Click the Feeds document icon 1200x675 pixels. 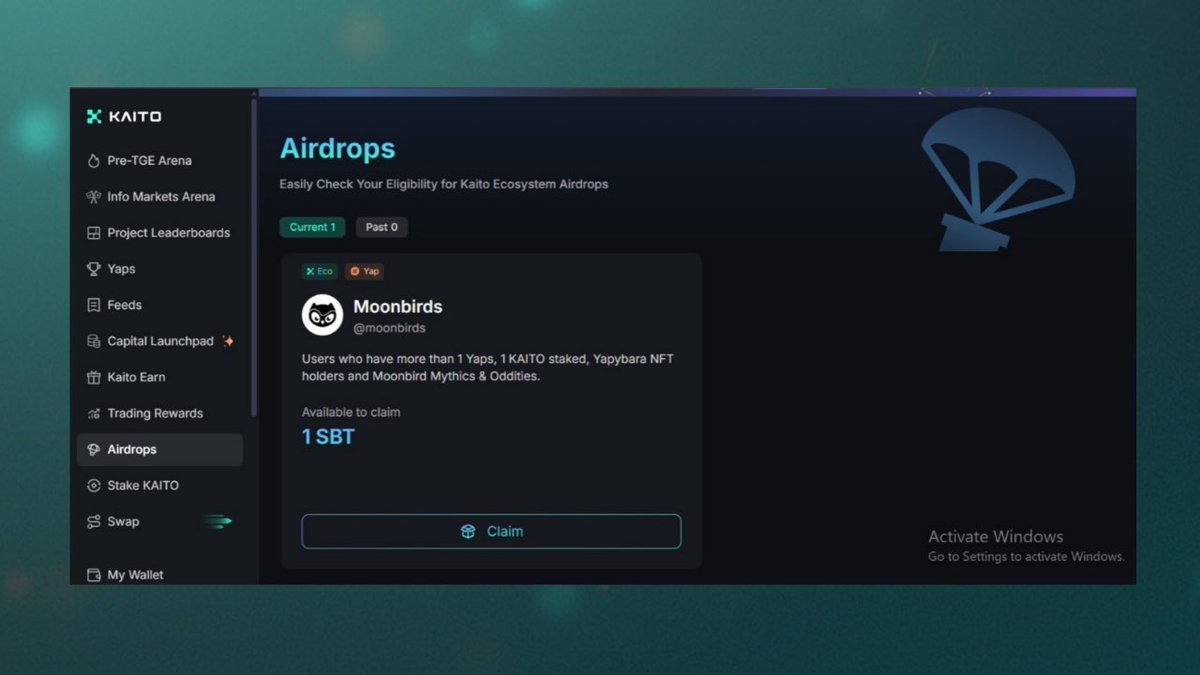point(94,305)
